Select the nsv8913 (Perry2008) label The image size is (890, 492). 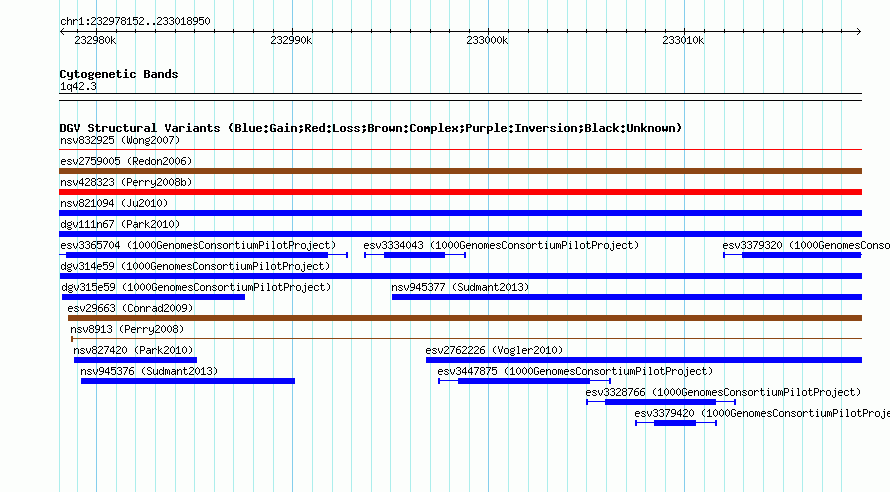click(127, 329)
